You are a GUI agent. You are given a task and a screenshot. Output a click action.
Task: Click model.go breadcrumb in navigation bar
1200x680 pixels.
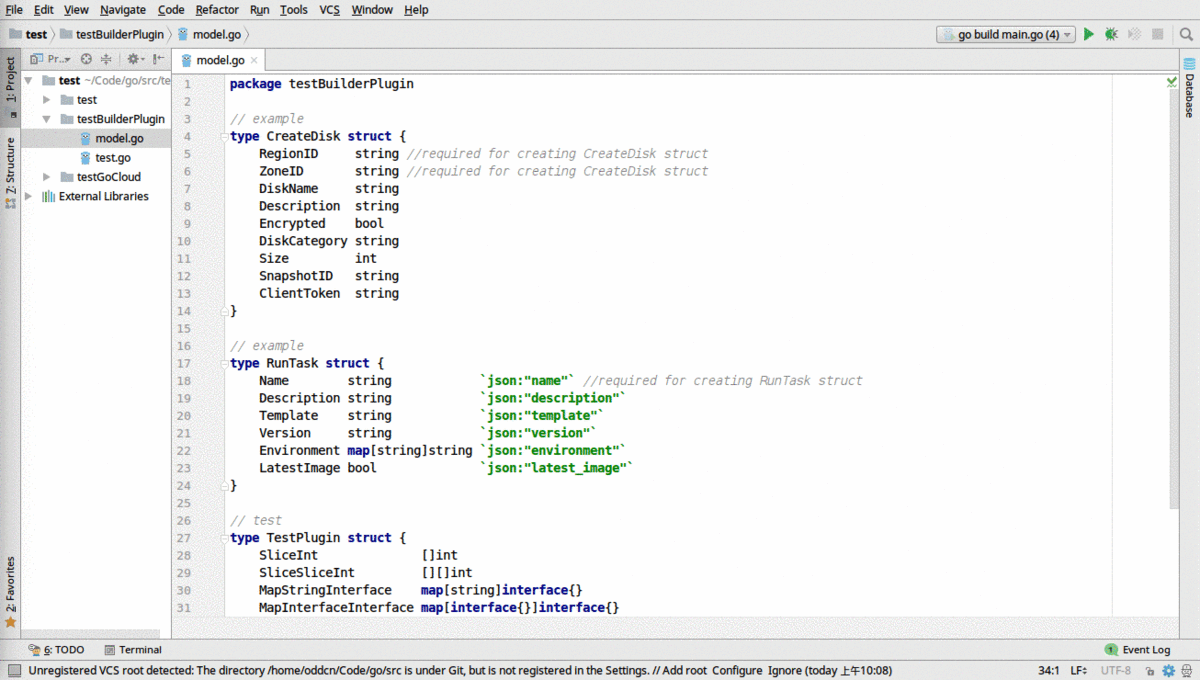[x=208, y=34]
